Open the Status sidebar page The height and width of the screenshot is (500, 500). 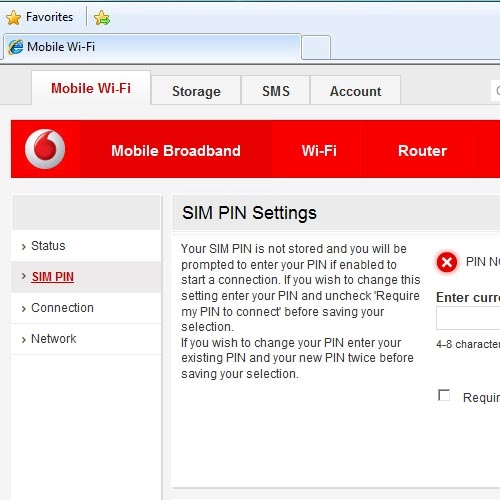(48, 246)
